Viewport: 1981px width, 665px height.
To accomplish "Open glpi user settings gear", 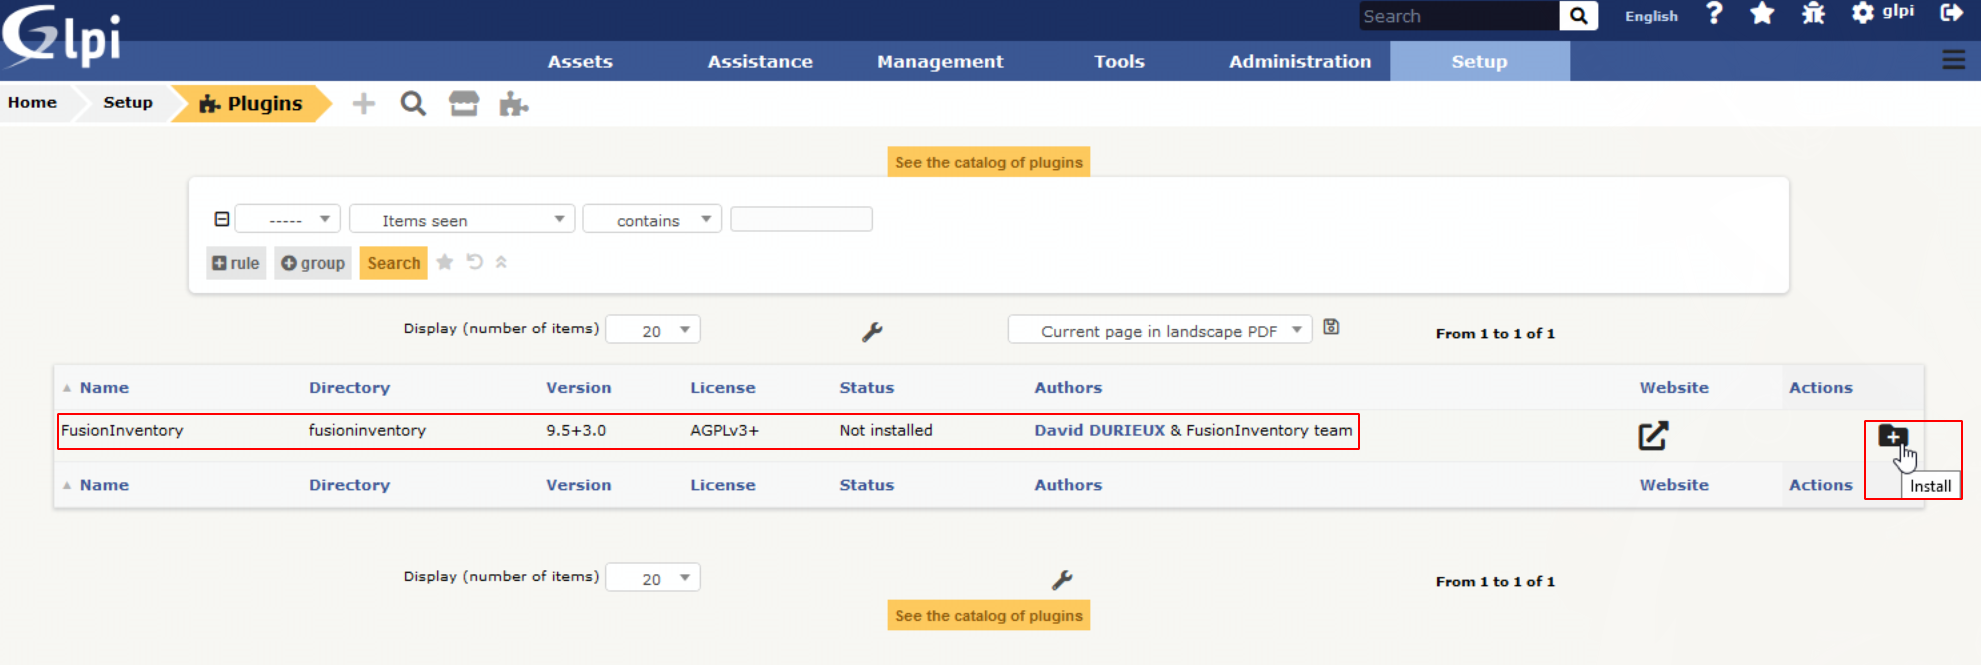I will [1862, 14].
